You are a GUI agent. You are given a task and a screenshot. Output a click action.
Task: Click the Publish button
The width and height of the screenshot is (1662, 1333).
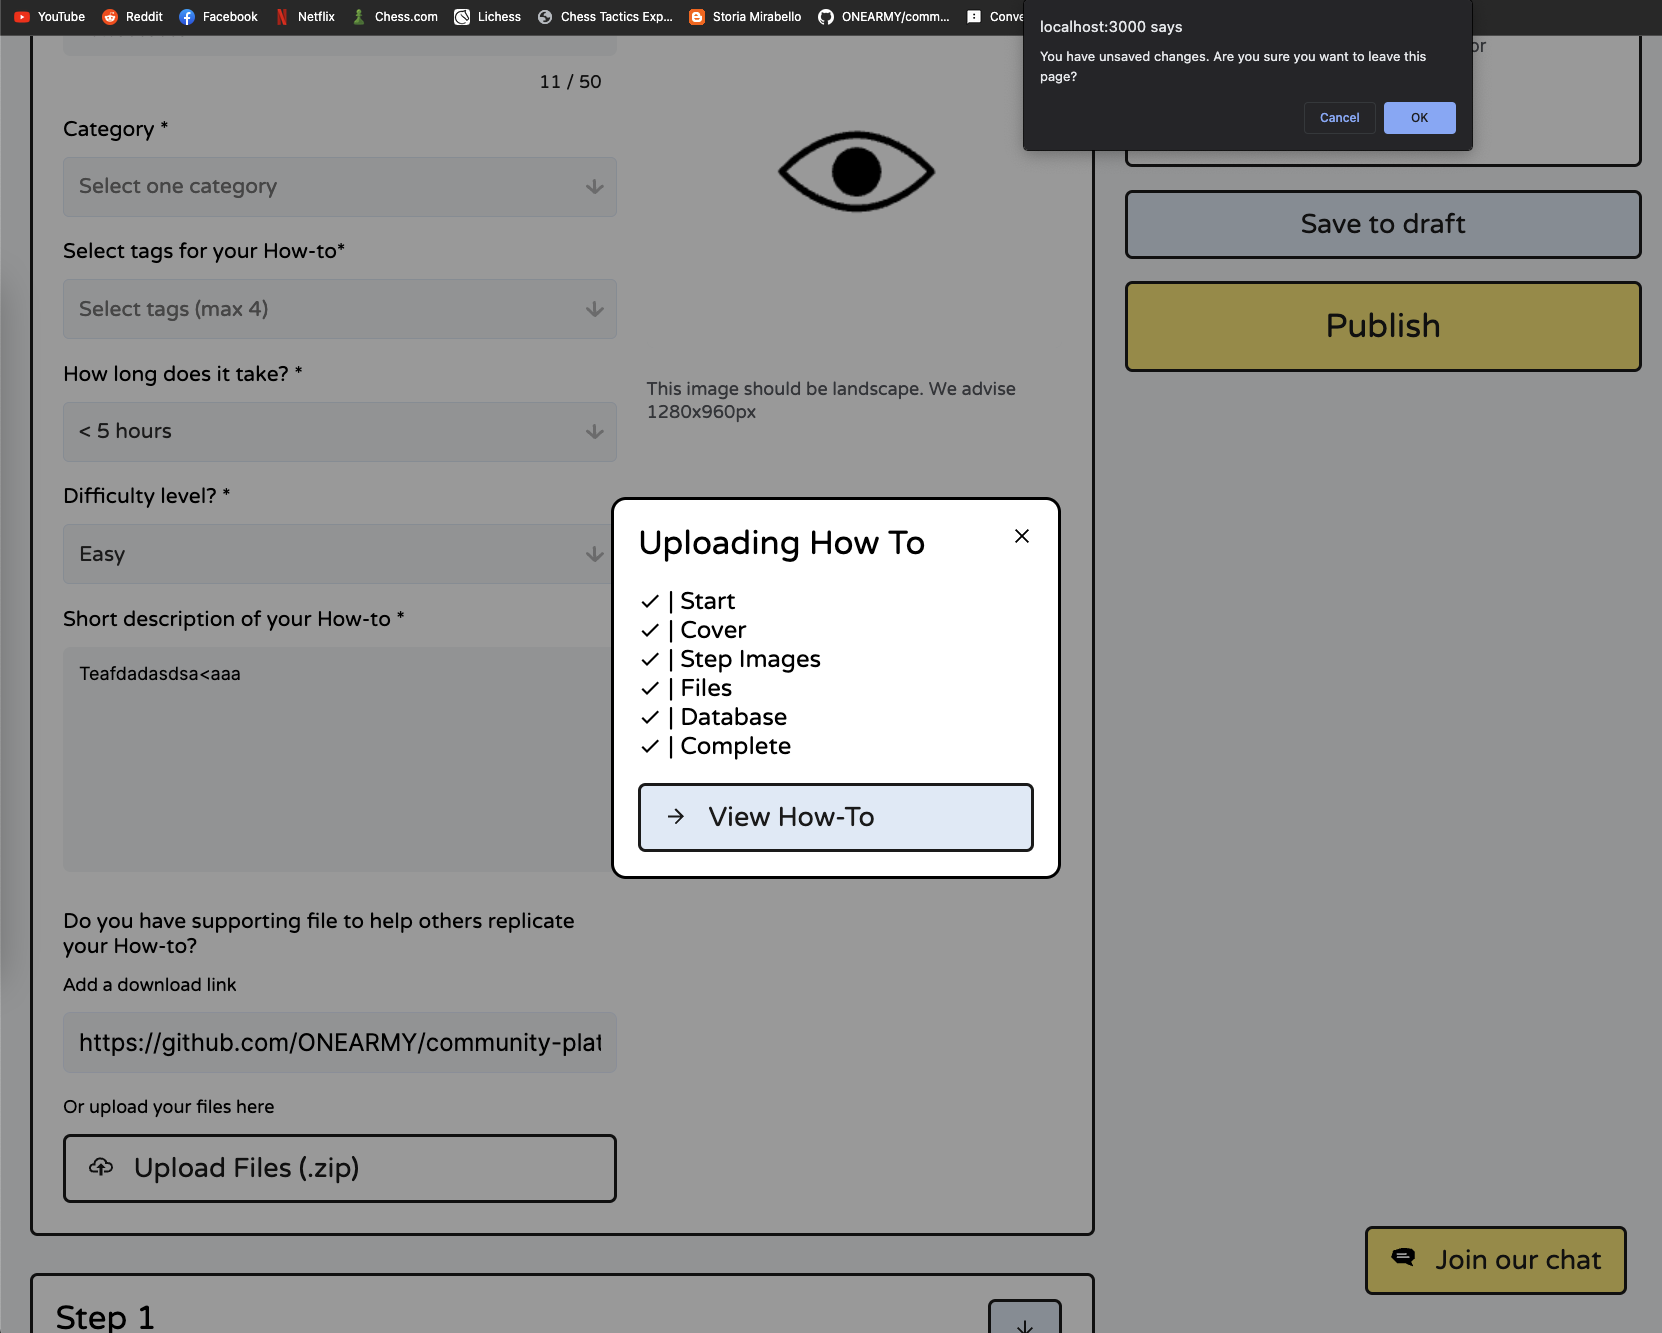tap(1383, 326)
